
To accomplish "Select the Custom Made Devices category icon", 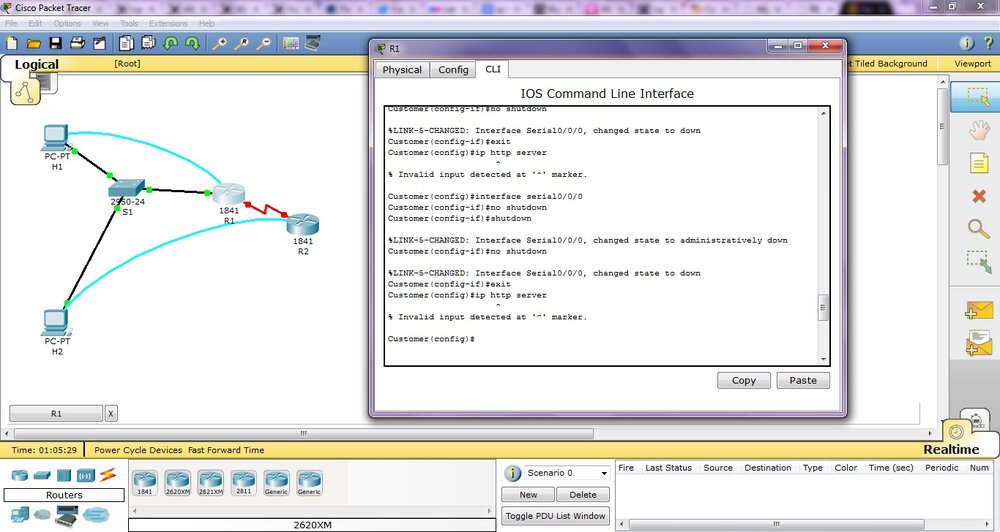I will pyautogui.click(x=66, y=514).
